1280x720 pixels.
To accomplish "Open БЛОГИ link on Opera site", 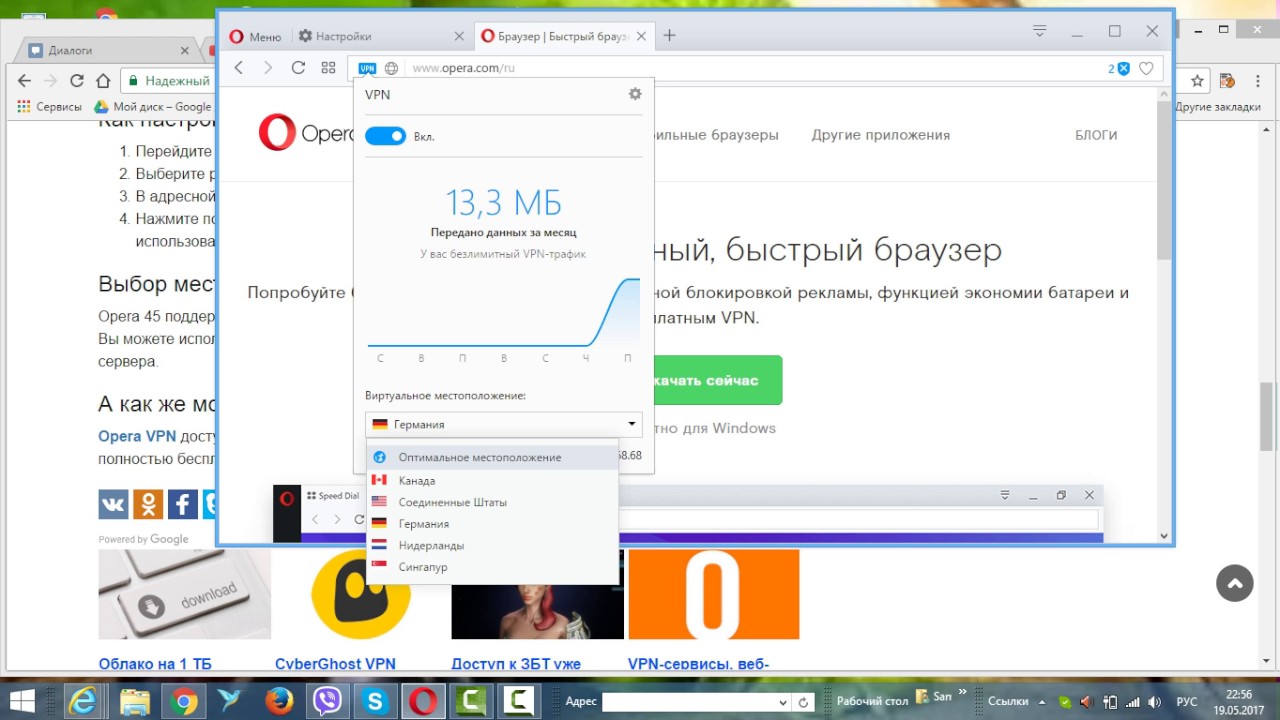I will tap(1096, 135).
